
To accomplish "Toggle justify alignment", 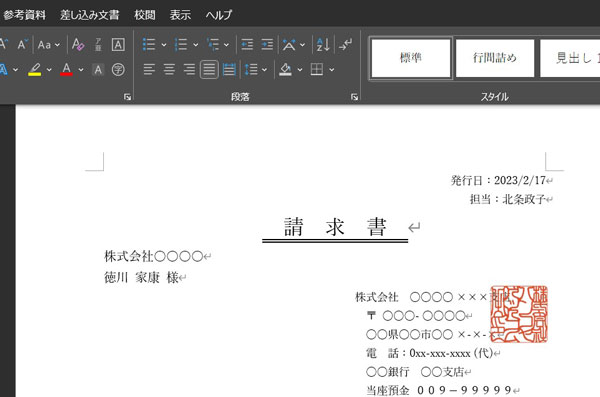I will pyautogui.click(x=209, y=70).
